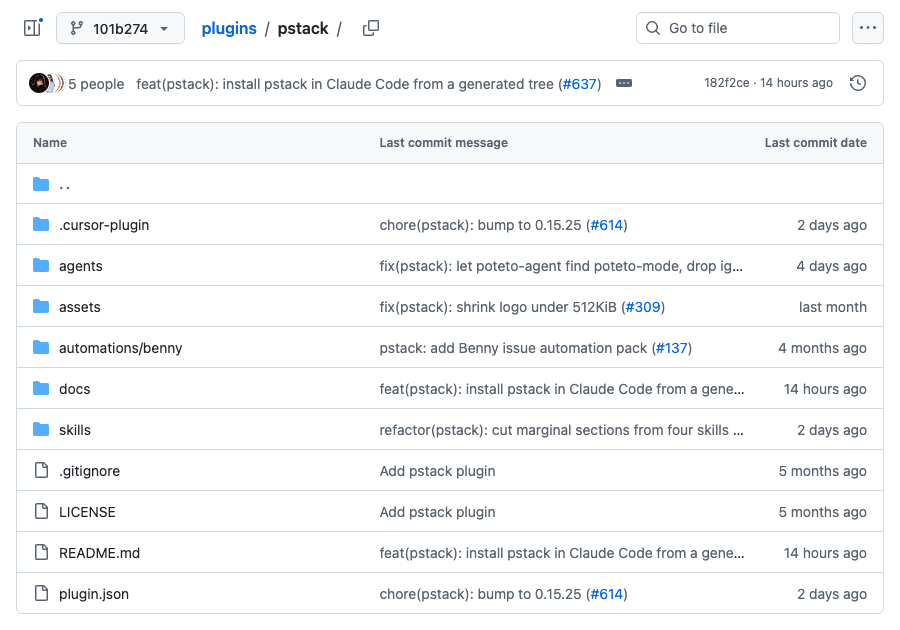The width and height of the screenshot is (900, 630).
Task: Click 'last month' date for assets
Action: [x=833, y=307]
